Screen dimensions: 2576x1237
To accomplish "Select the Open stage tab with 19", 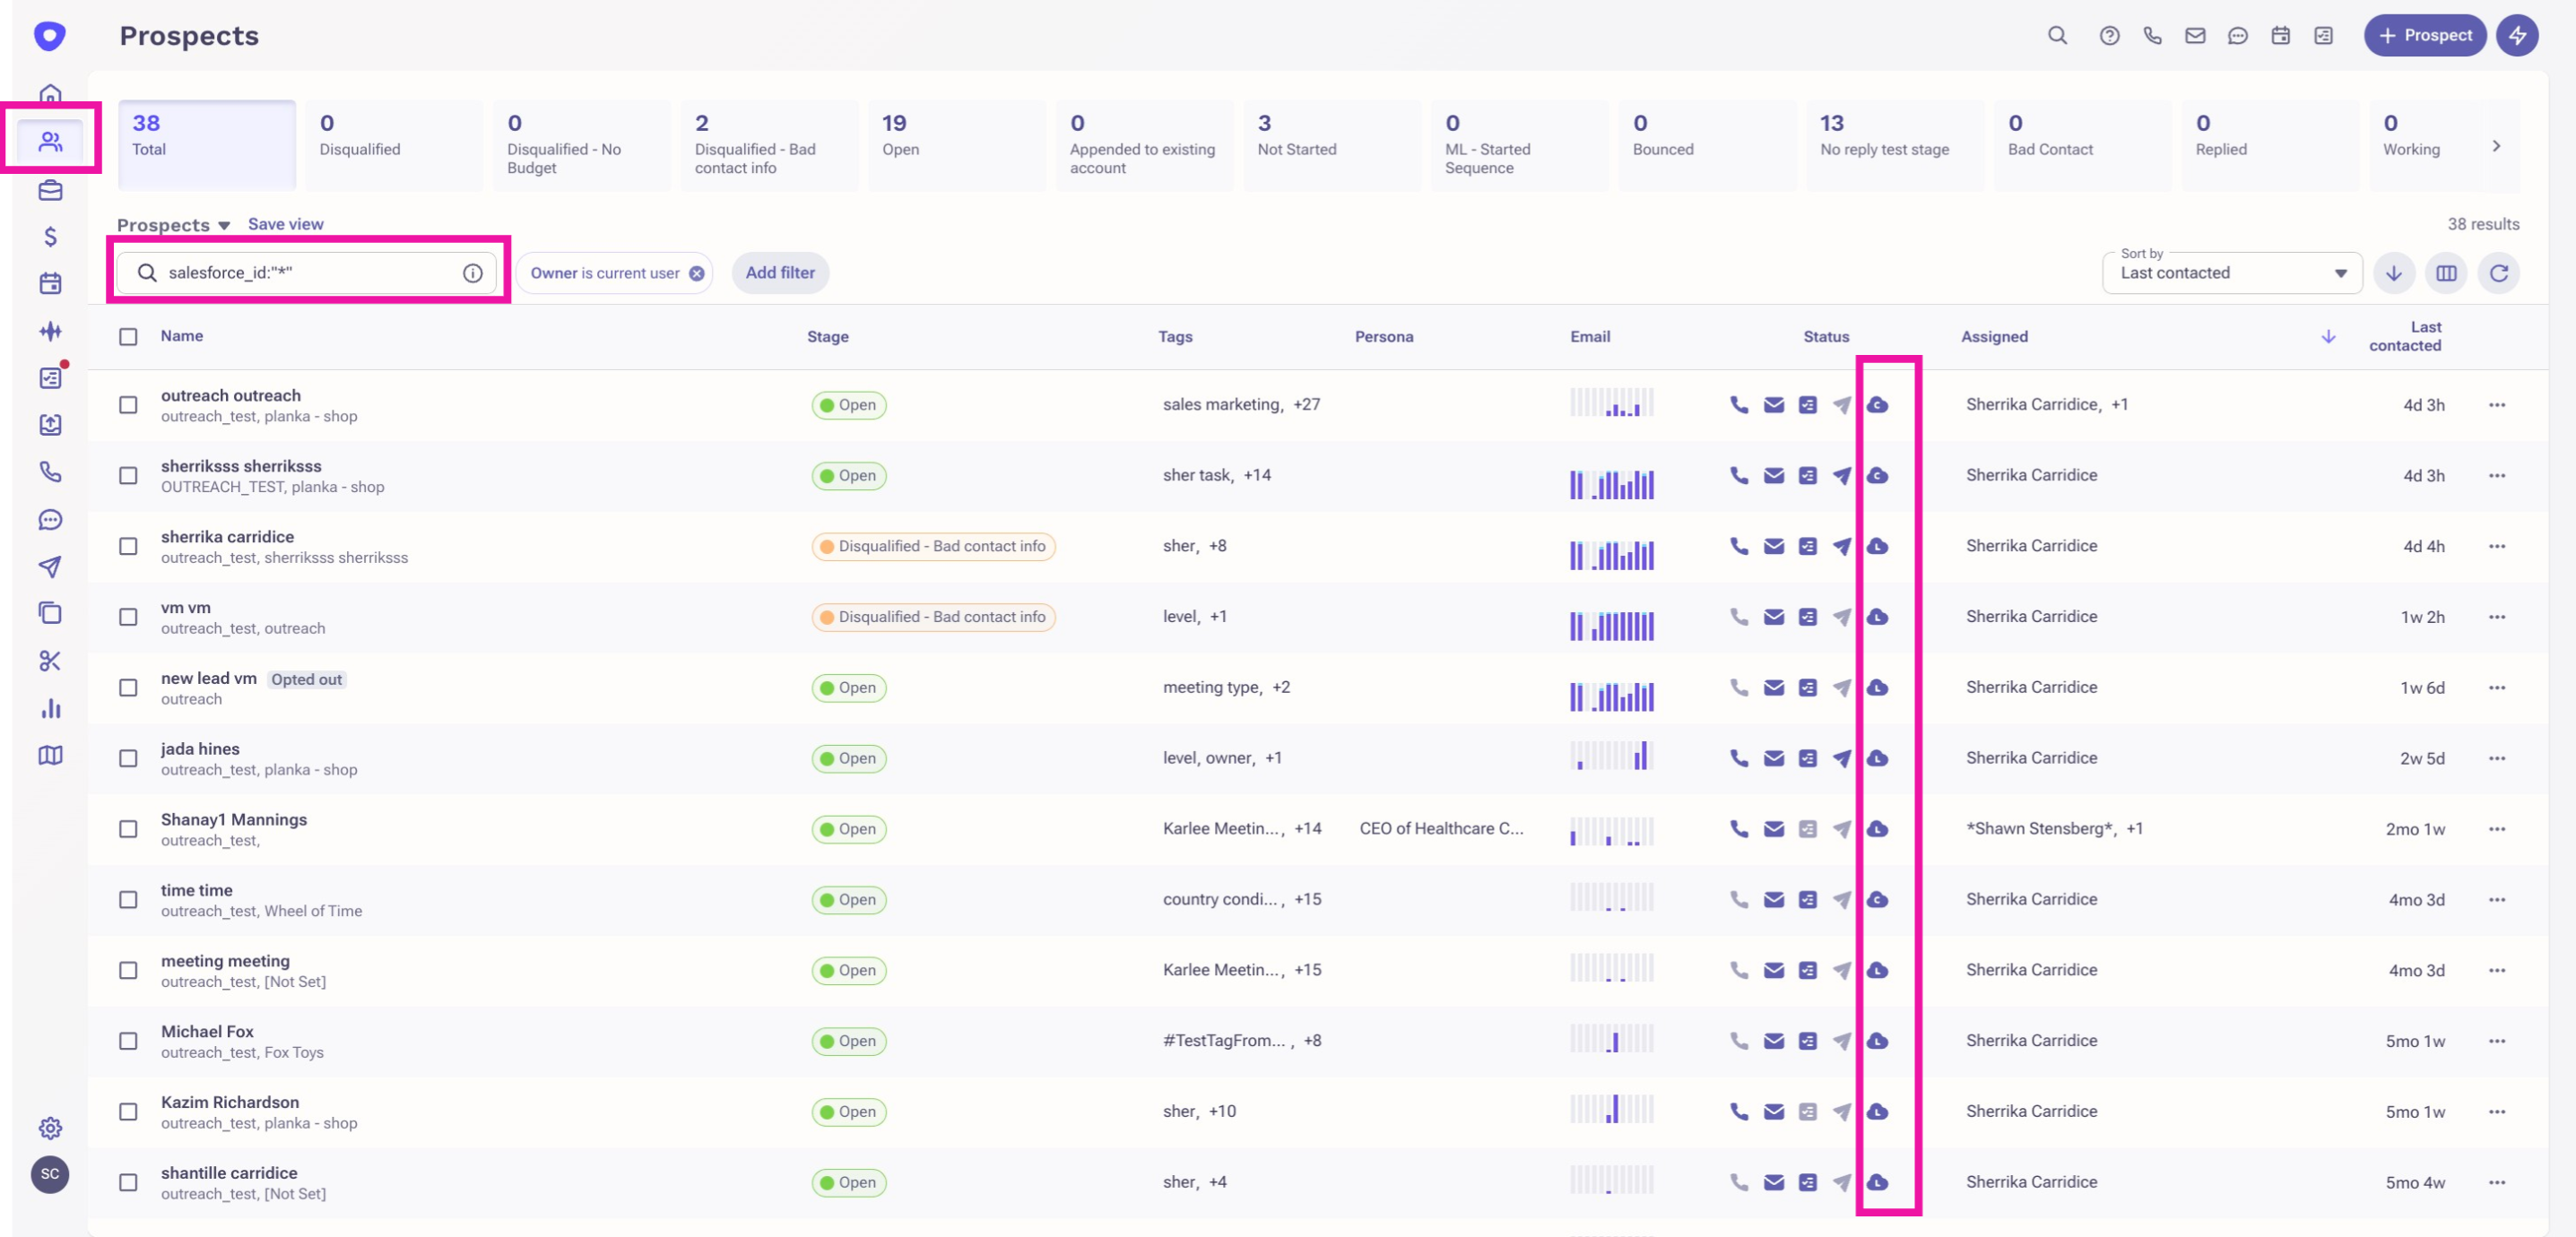I will 956,145.
